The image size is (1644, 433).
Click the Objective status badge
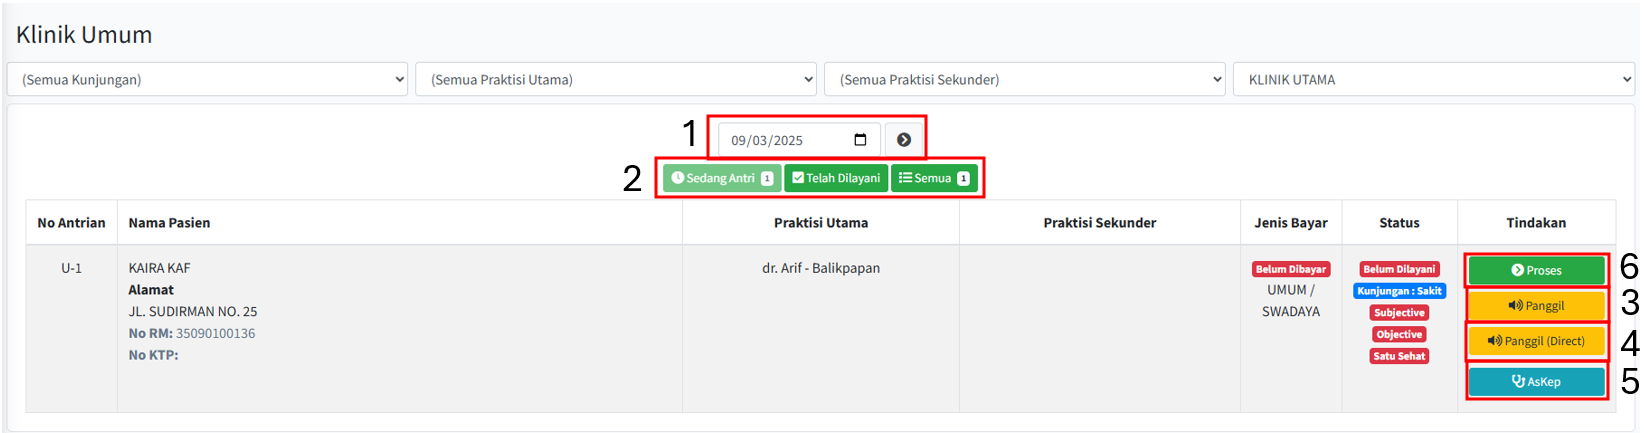click(1399, 335)
